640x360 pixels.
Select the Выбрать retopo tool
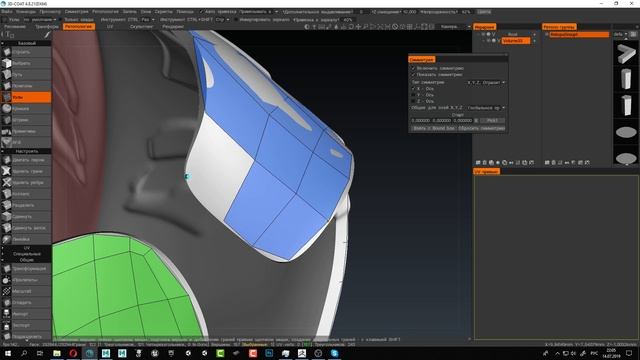[26, 63]
